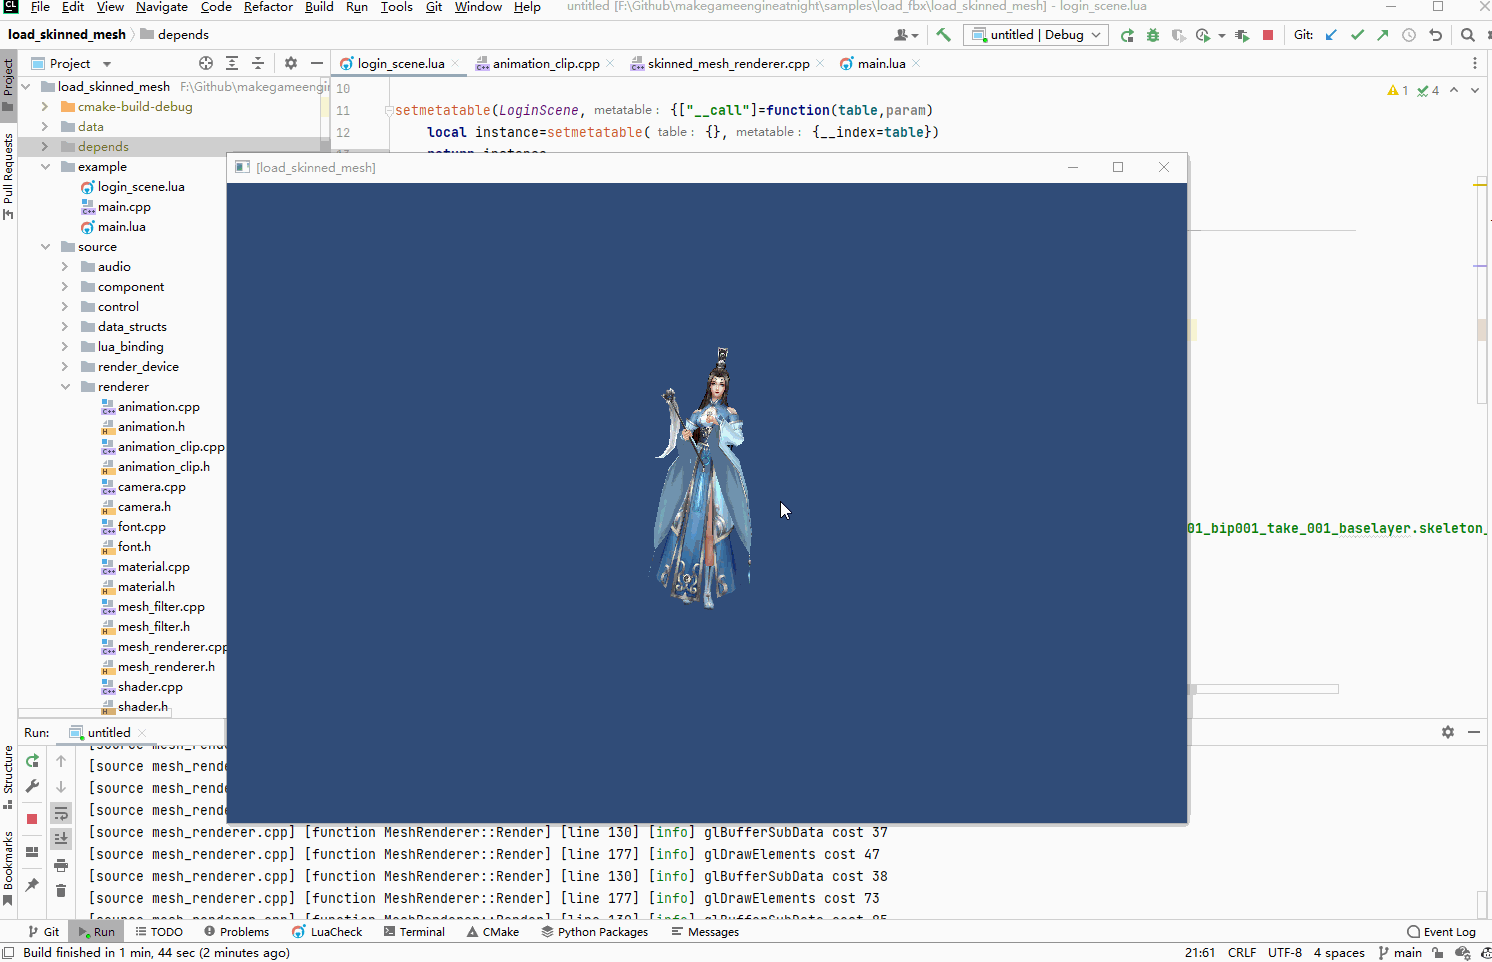Expand the cmake-build-debug folder
Viewport: 1492px width, 962px height.
(x=45, y=107)
